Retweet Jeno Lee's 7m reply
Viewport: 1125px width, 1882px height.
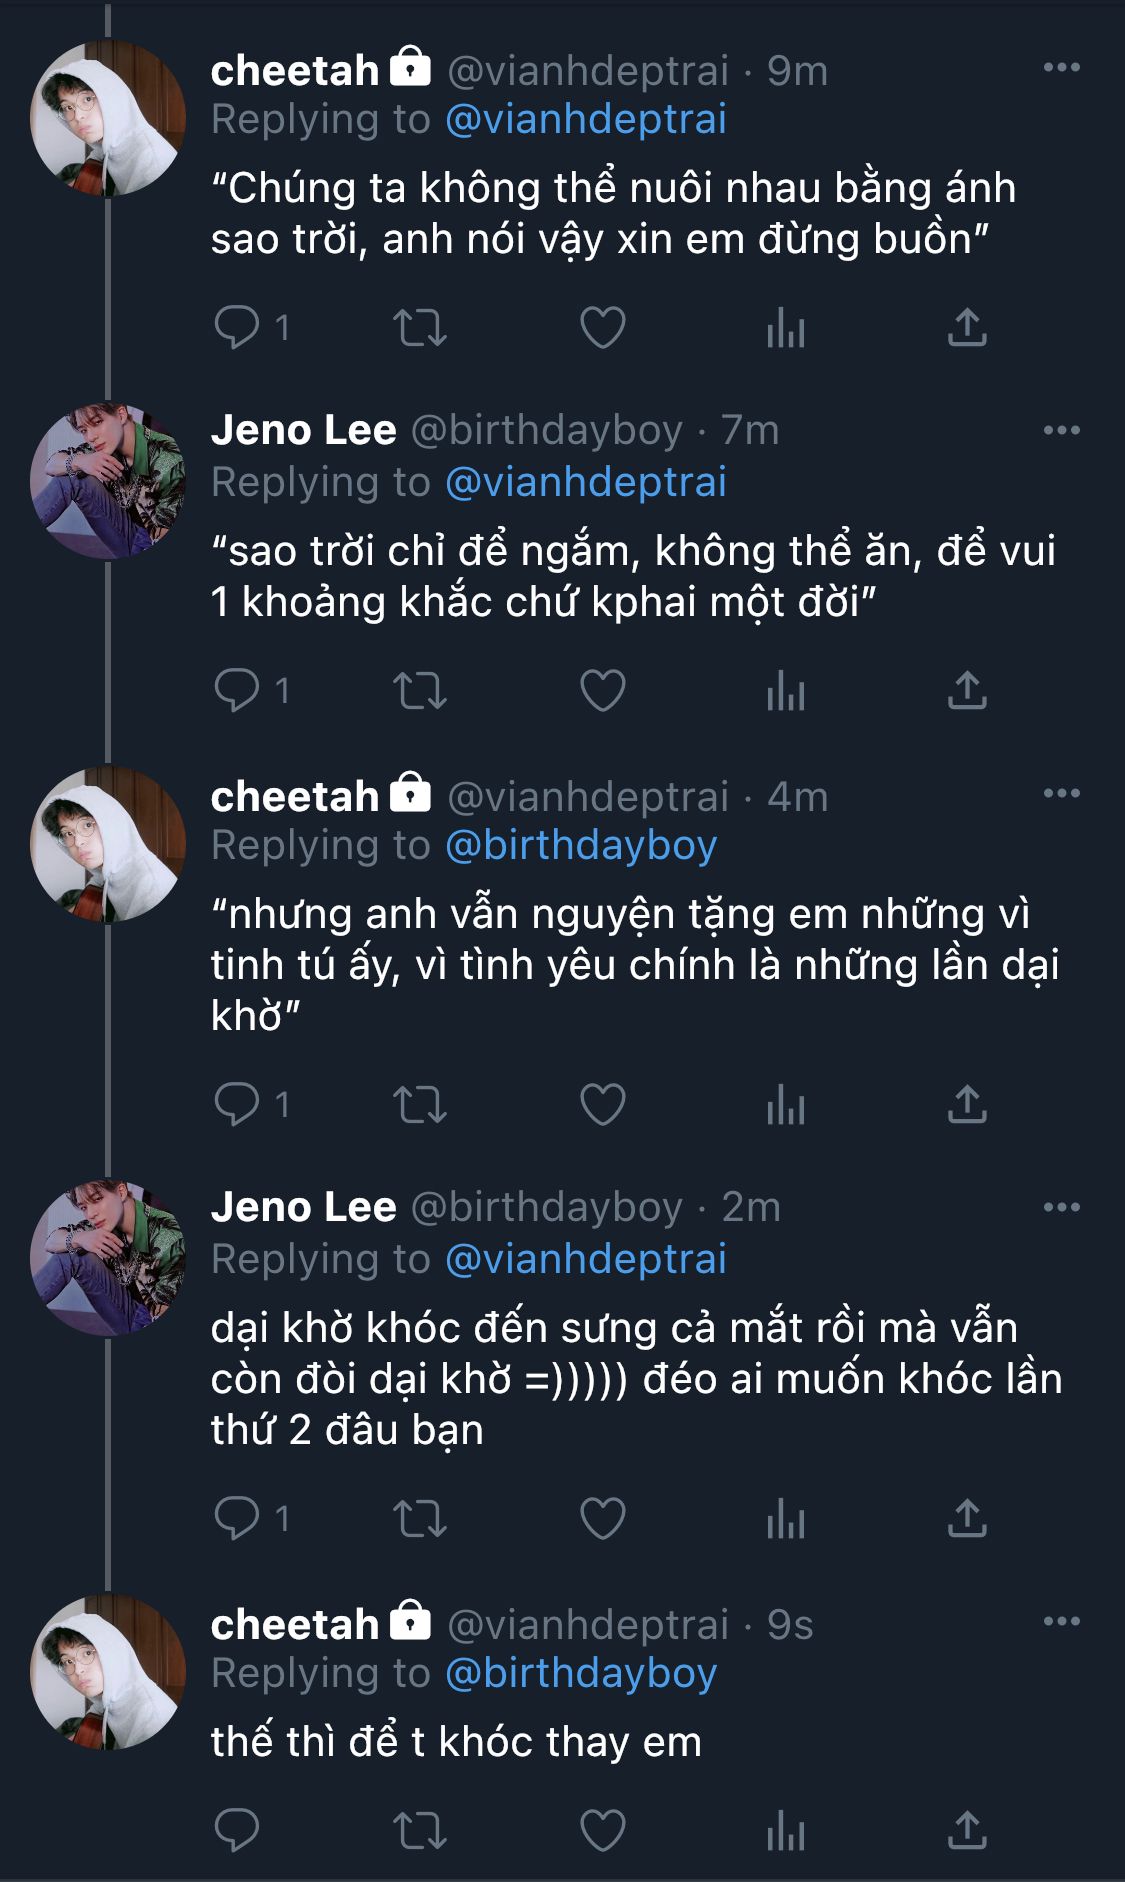coord(419,691)
